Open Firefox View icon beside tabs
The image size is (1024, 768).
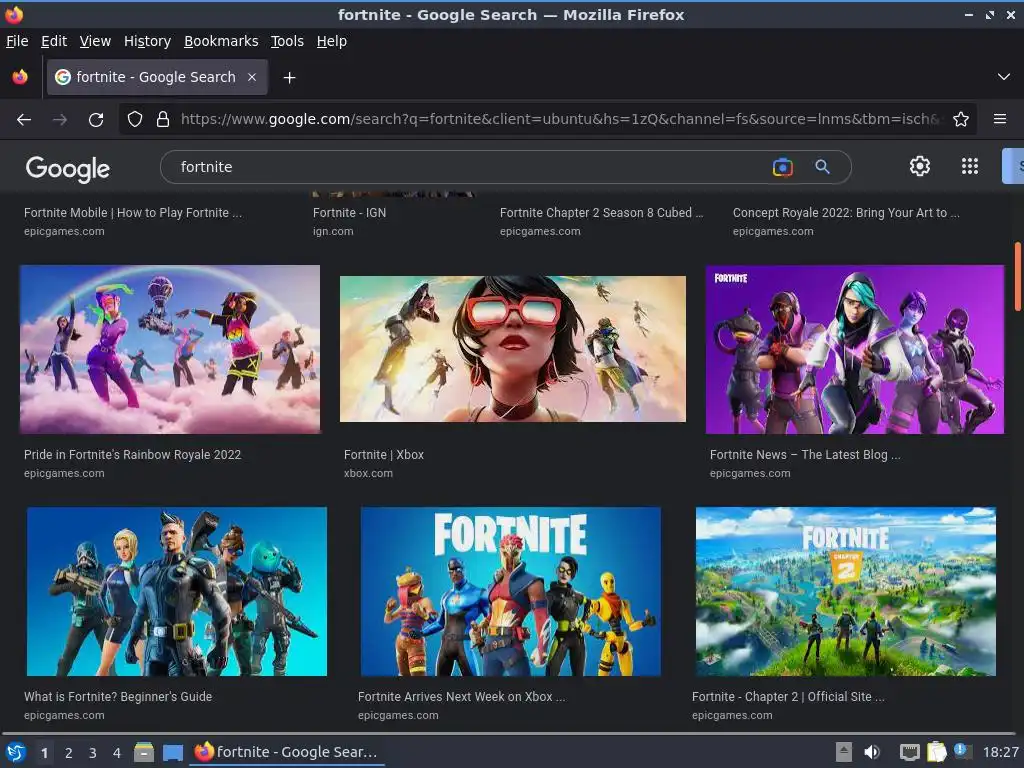[20, 77]
